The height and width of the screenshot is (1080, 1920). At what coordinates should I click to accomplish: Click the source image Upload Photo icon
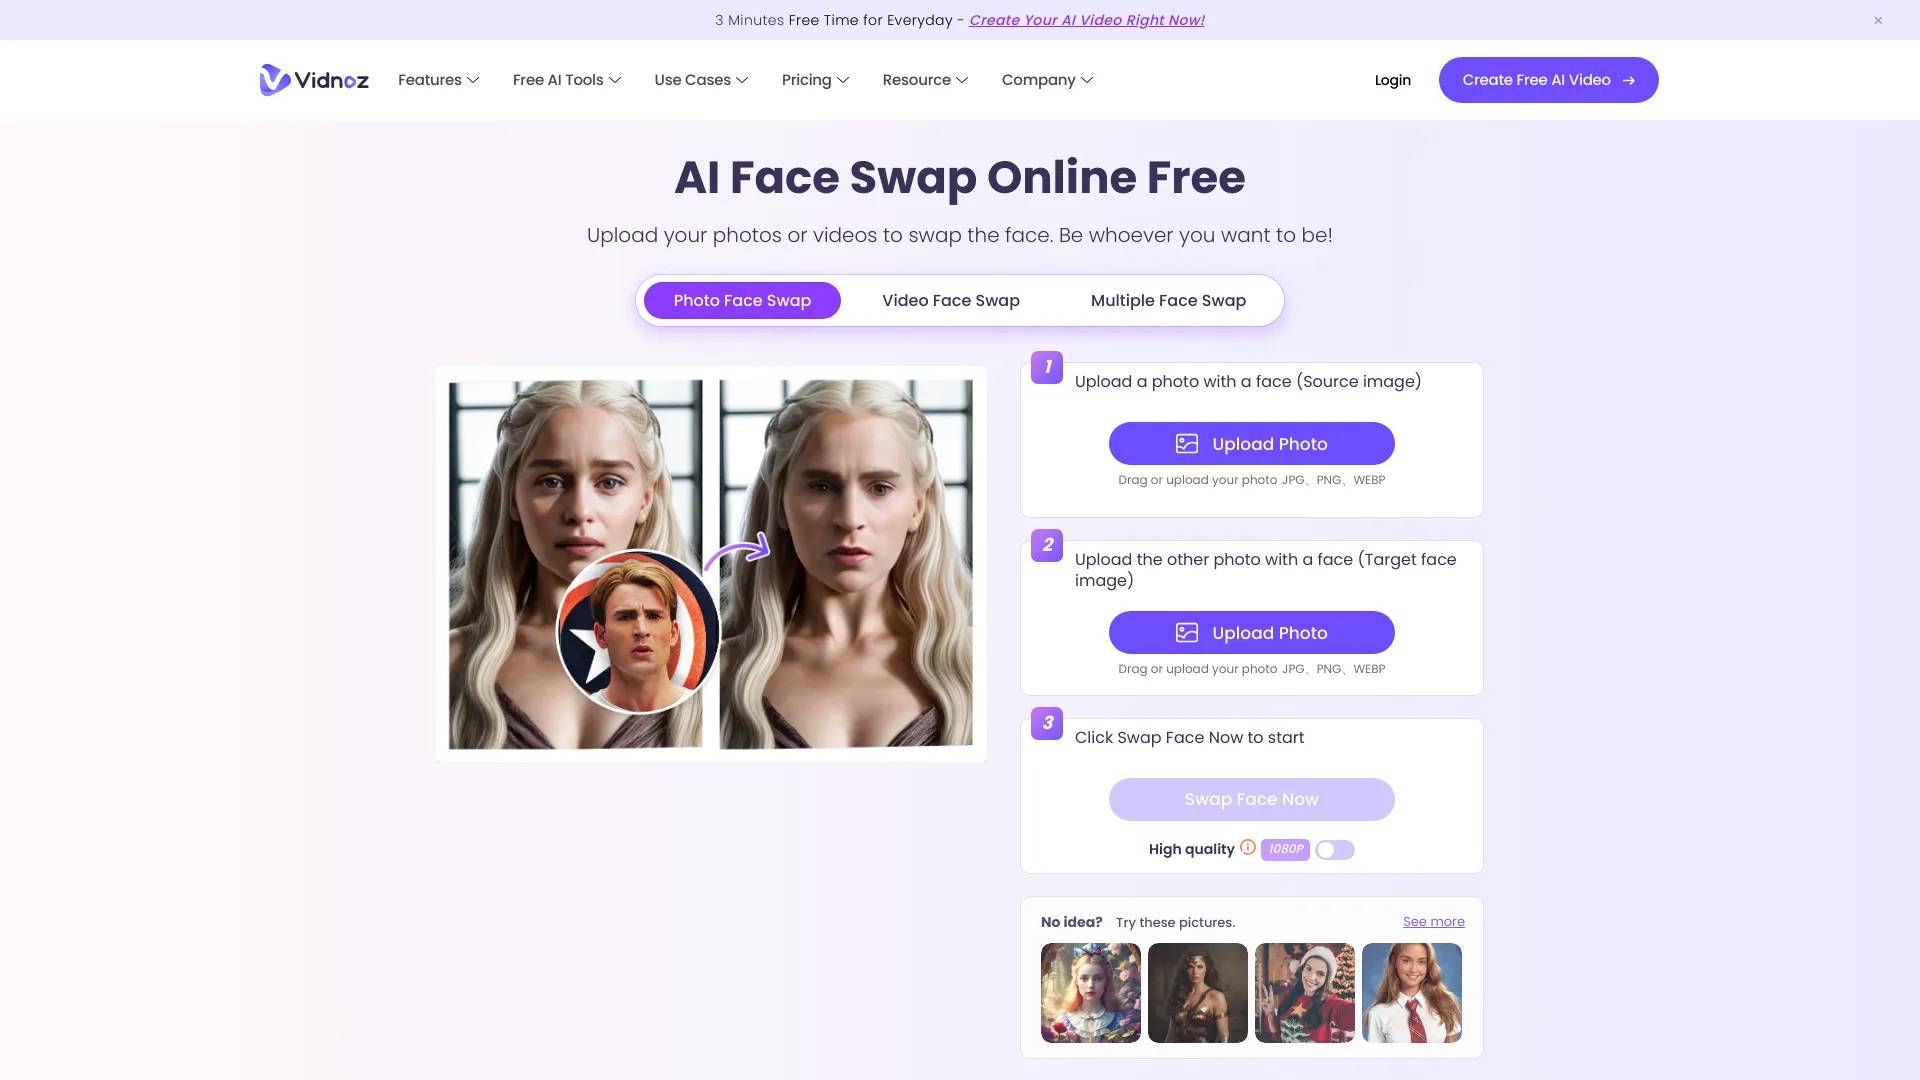[x=1187, y=443]
